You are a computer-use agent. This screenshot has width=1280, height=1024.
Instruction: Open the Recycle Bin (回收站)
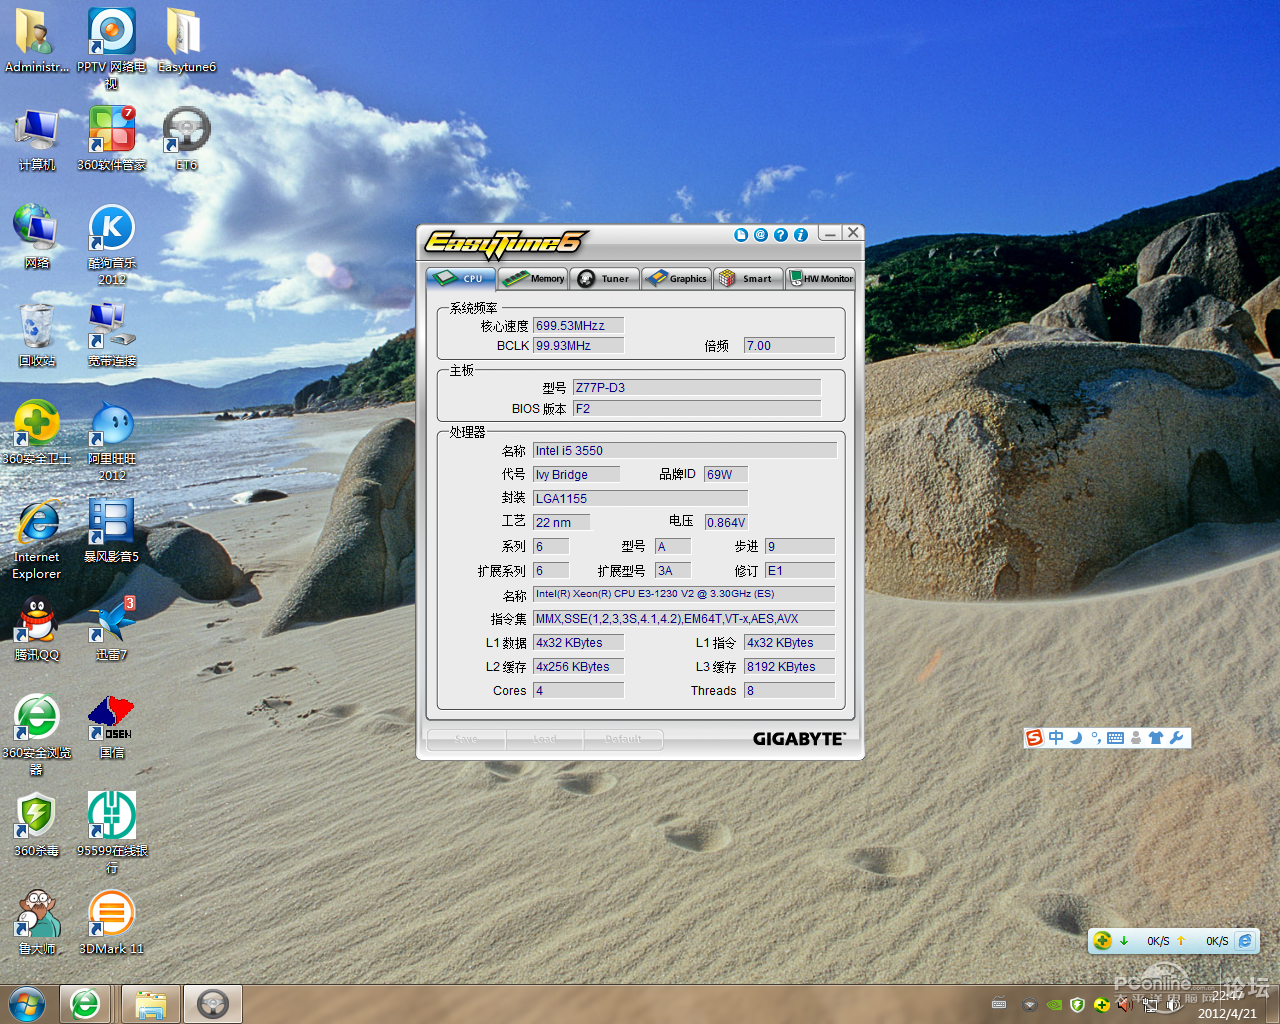(37, 335)
